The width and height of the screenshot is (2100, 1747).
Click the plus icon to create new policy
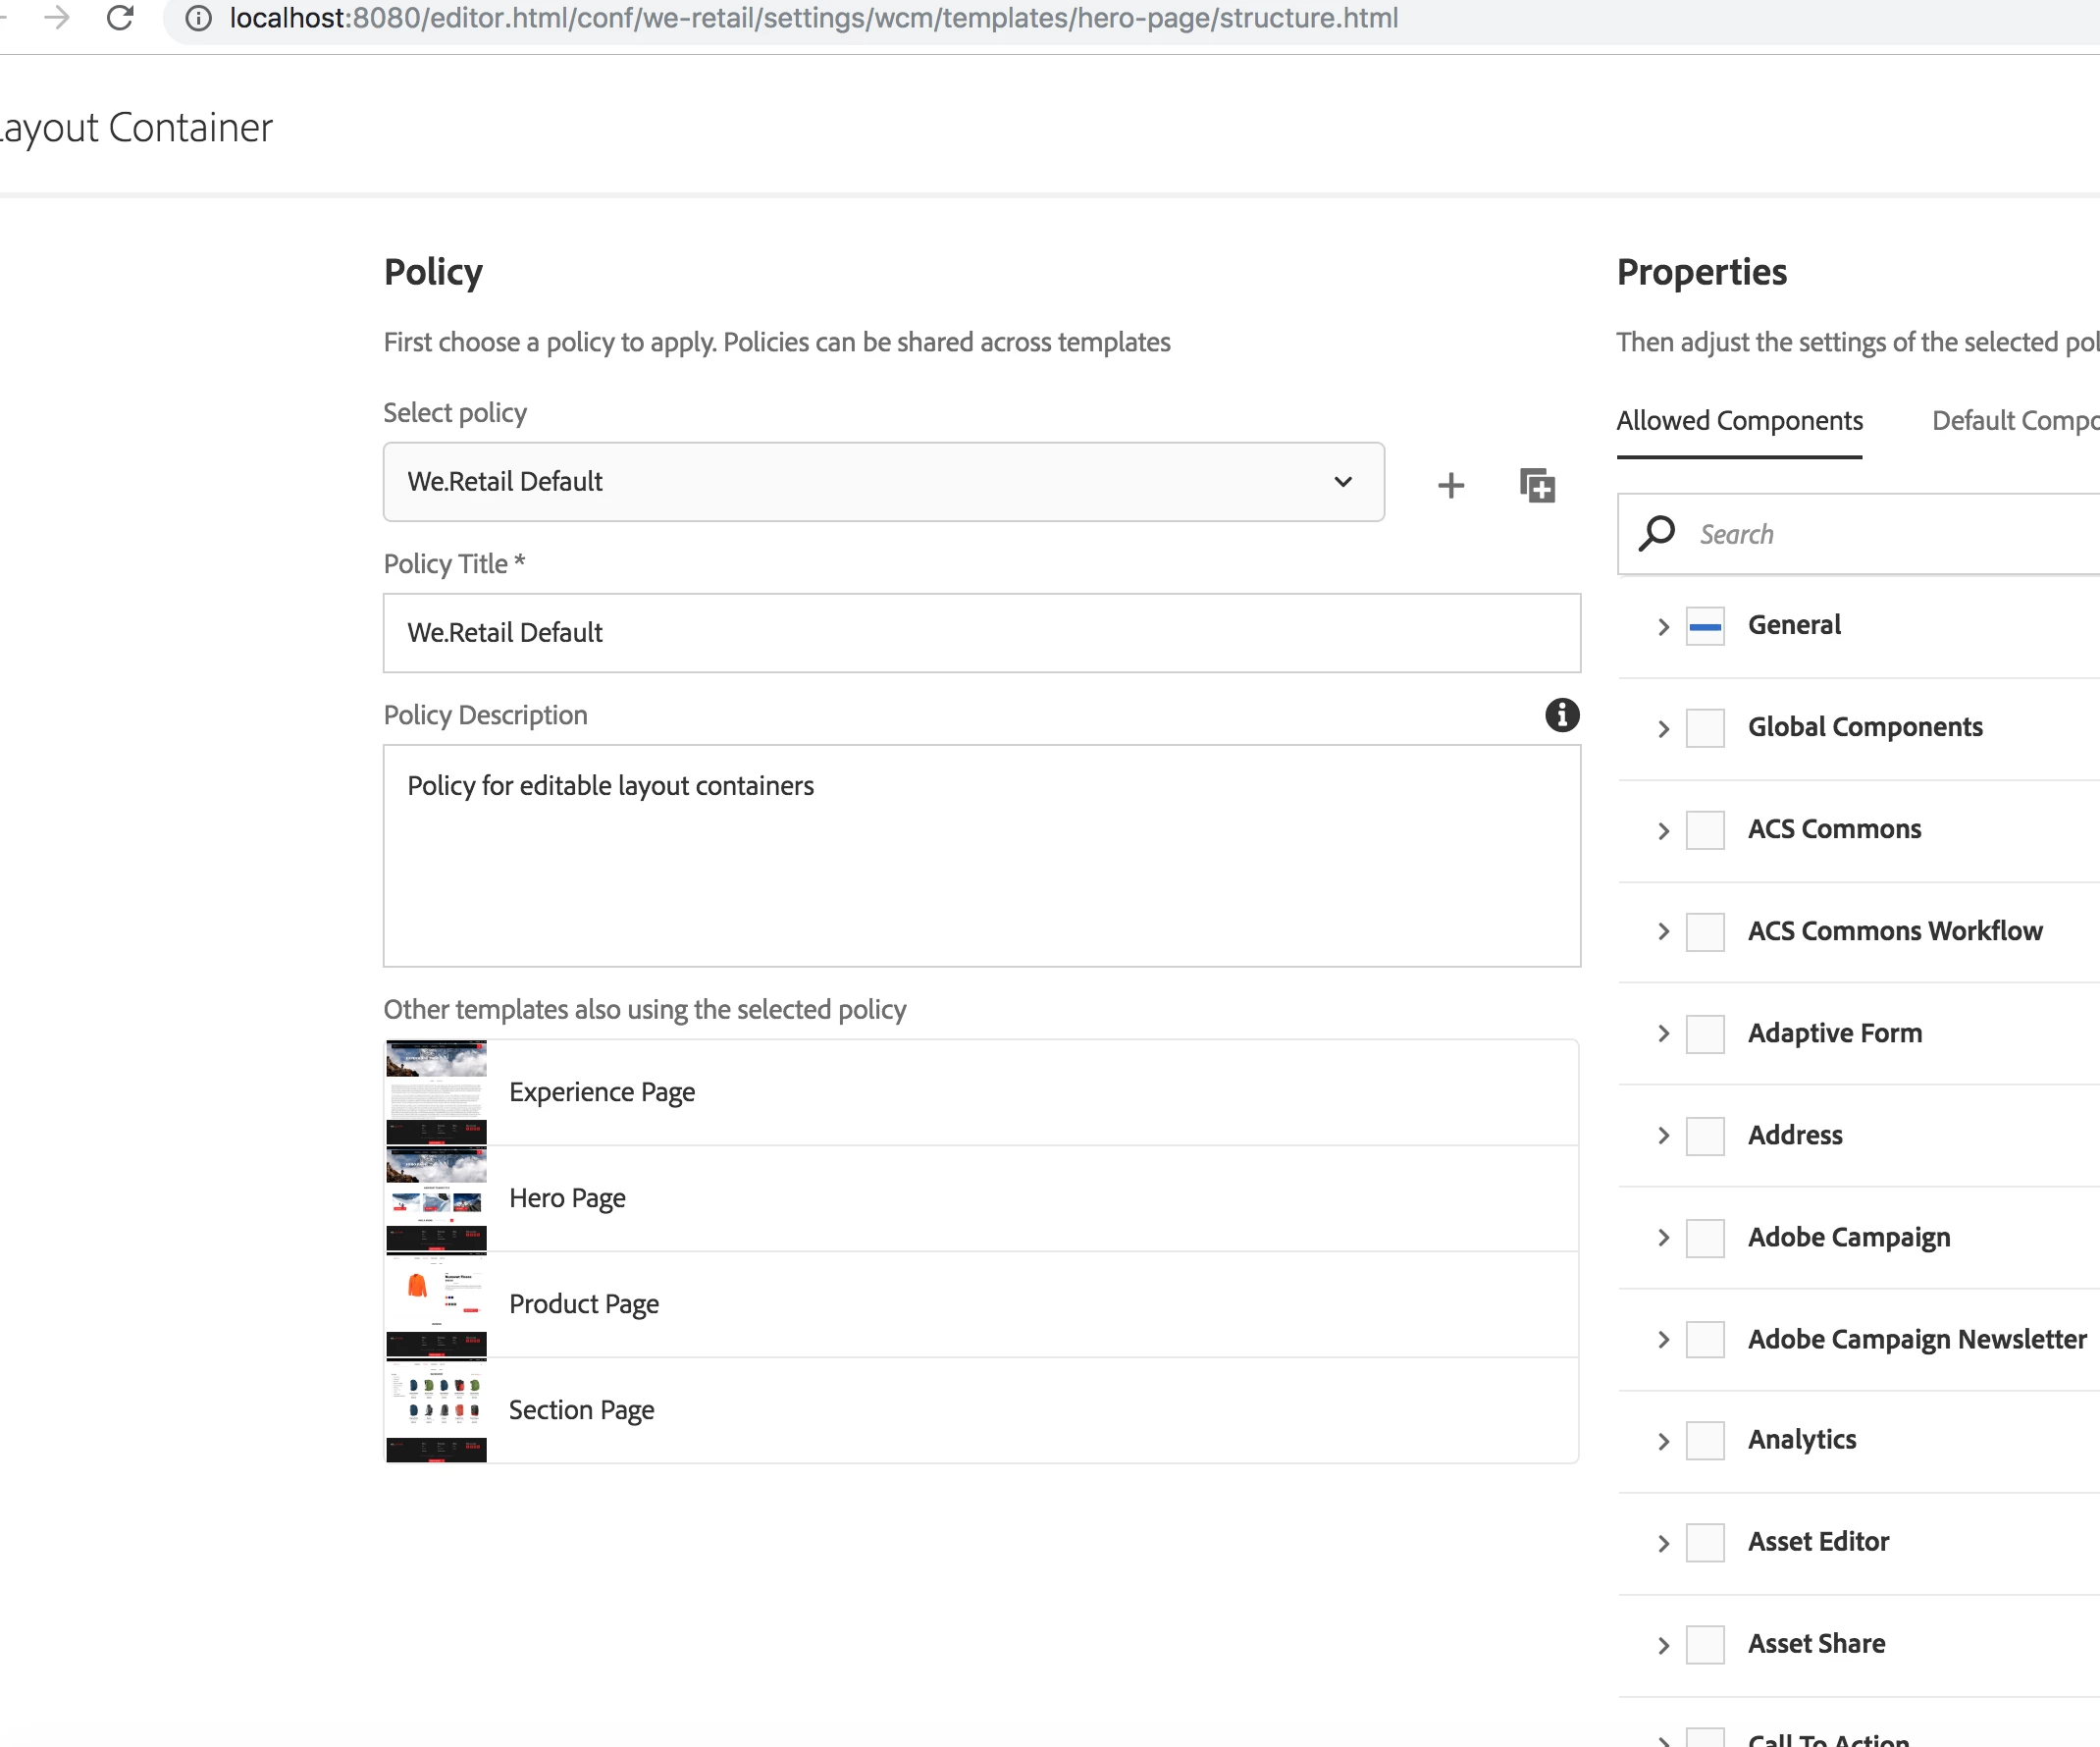[x=1450, y=486]
